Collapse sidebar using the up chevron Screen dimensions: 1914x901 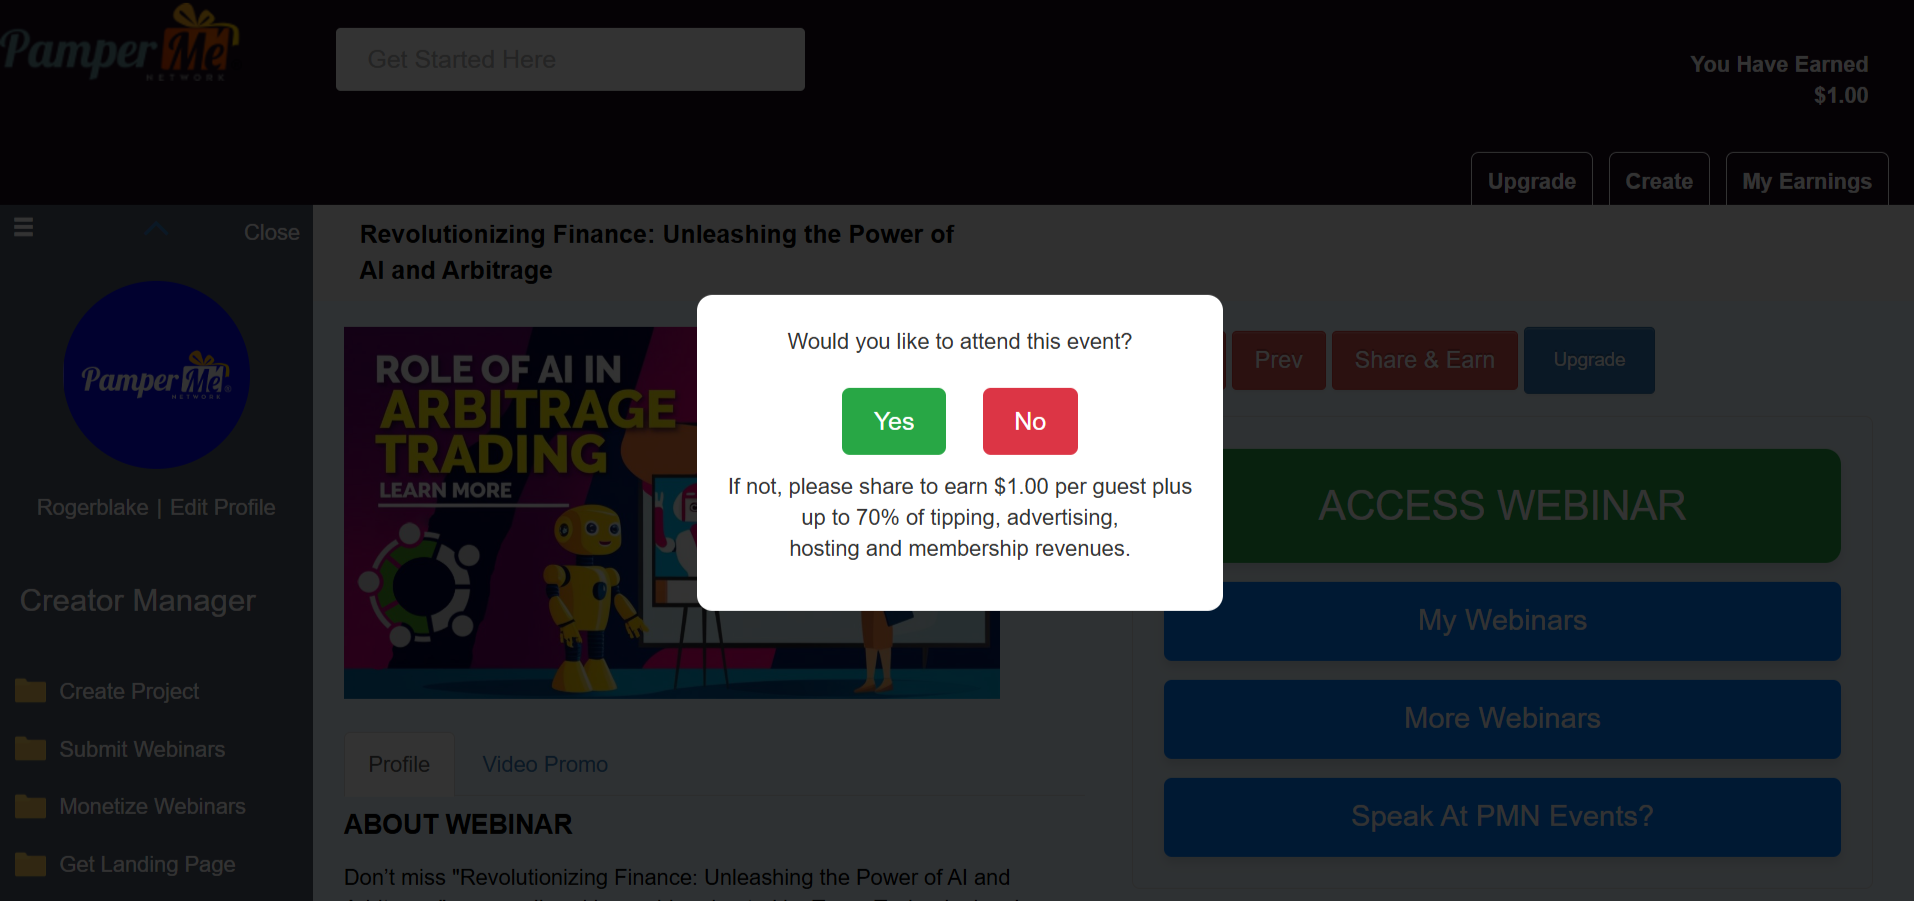pos(156,230)
